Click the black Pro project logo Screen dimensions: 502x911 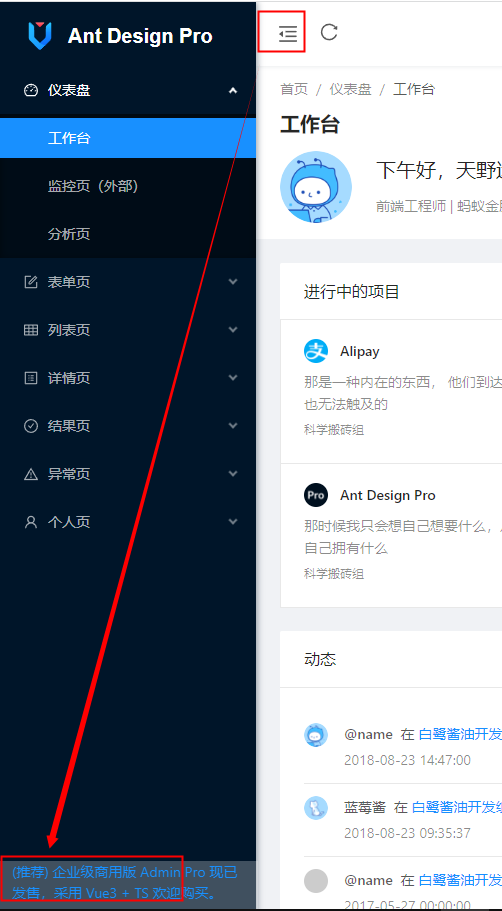coord(316,495)
